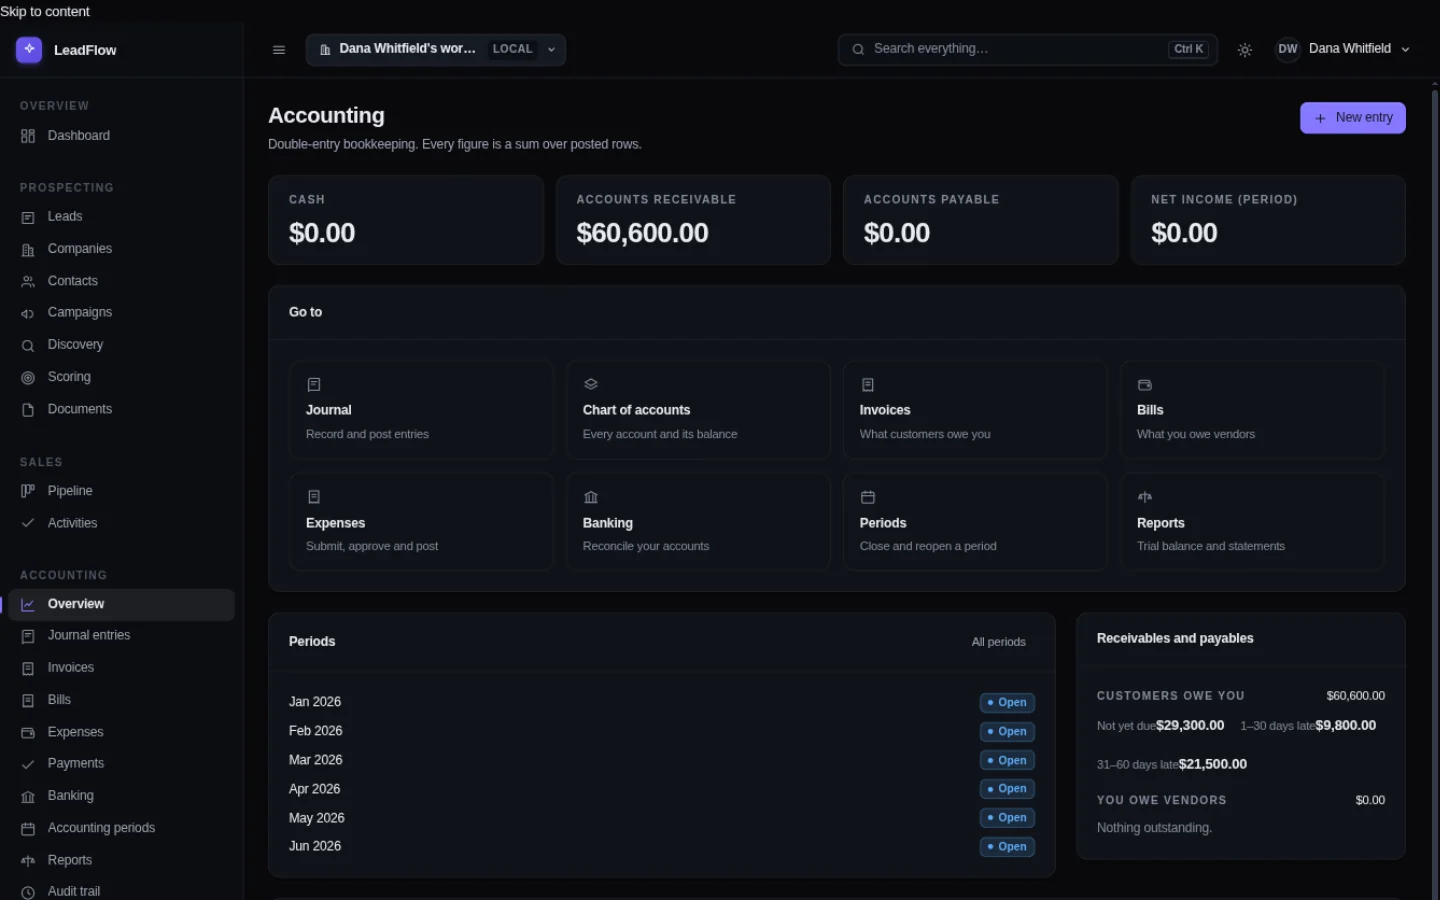Click the Pipeline board icon
Screen dimensions: 1440x900
coord(28,491)
